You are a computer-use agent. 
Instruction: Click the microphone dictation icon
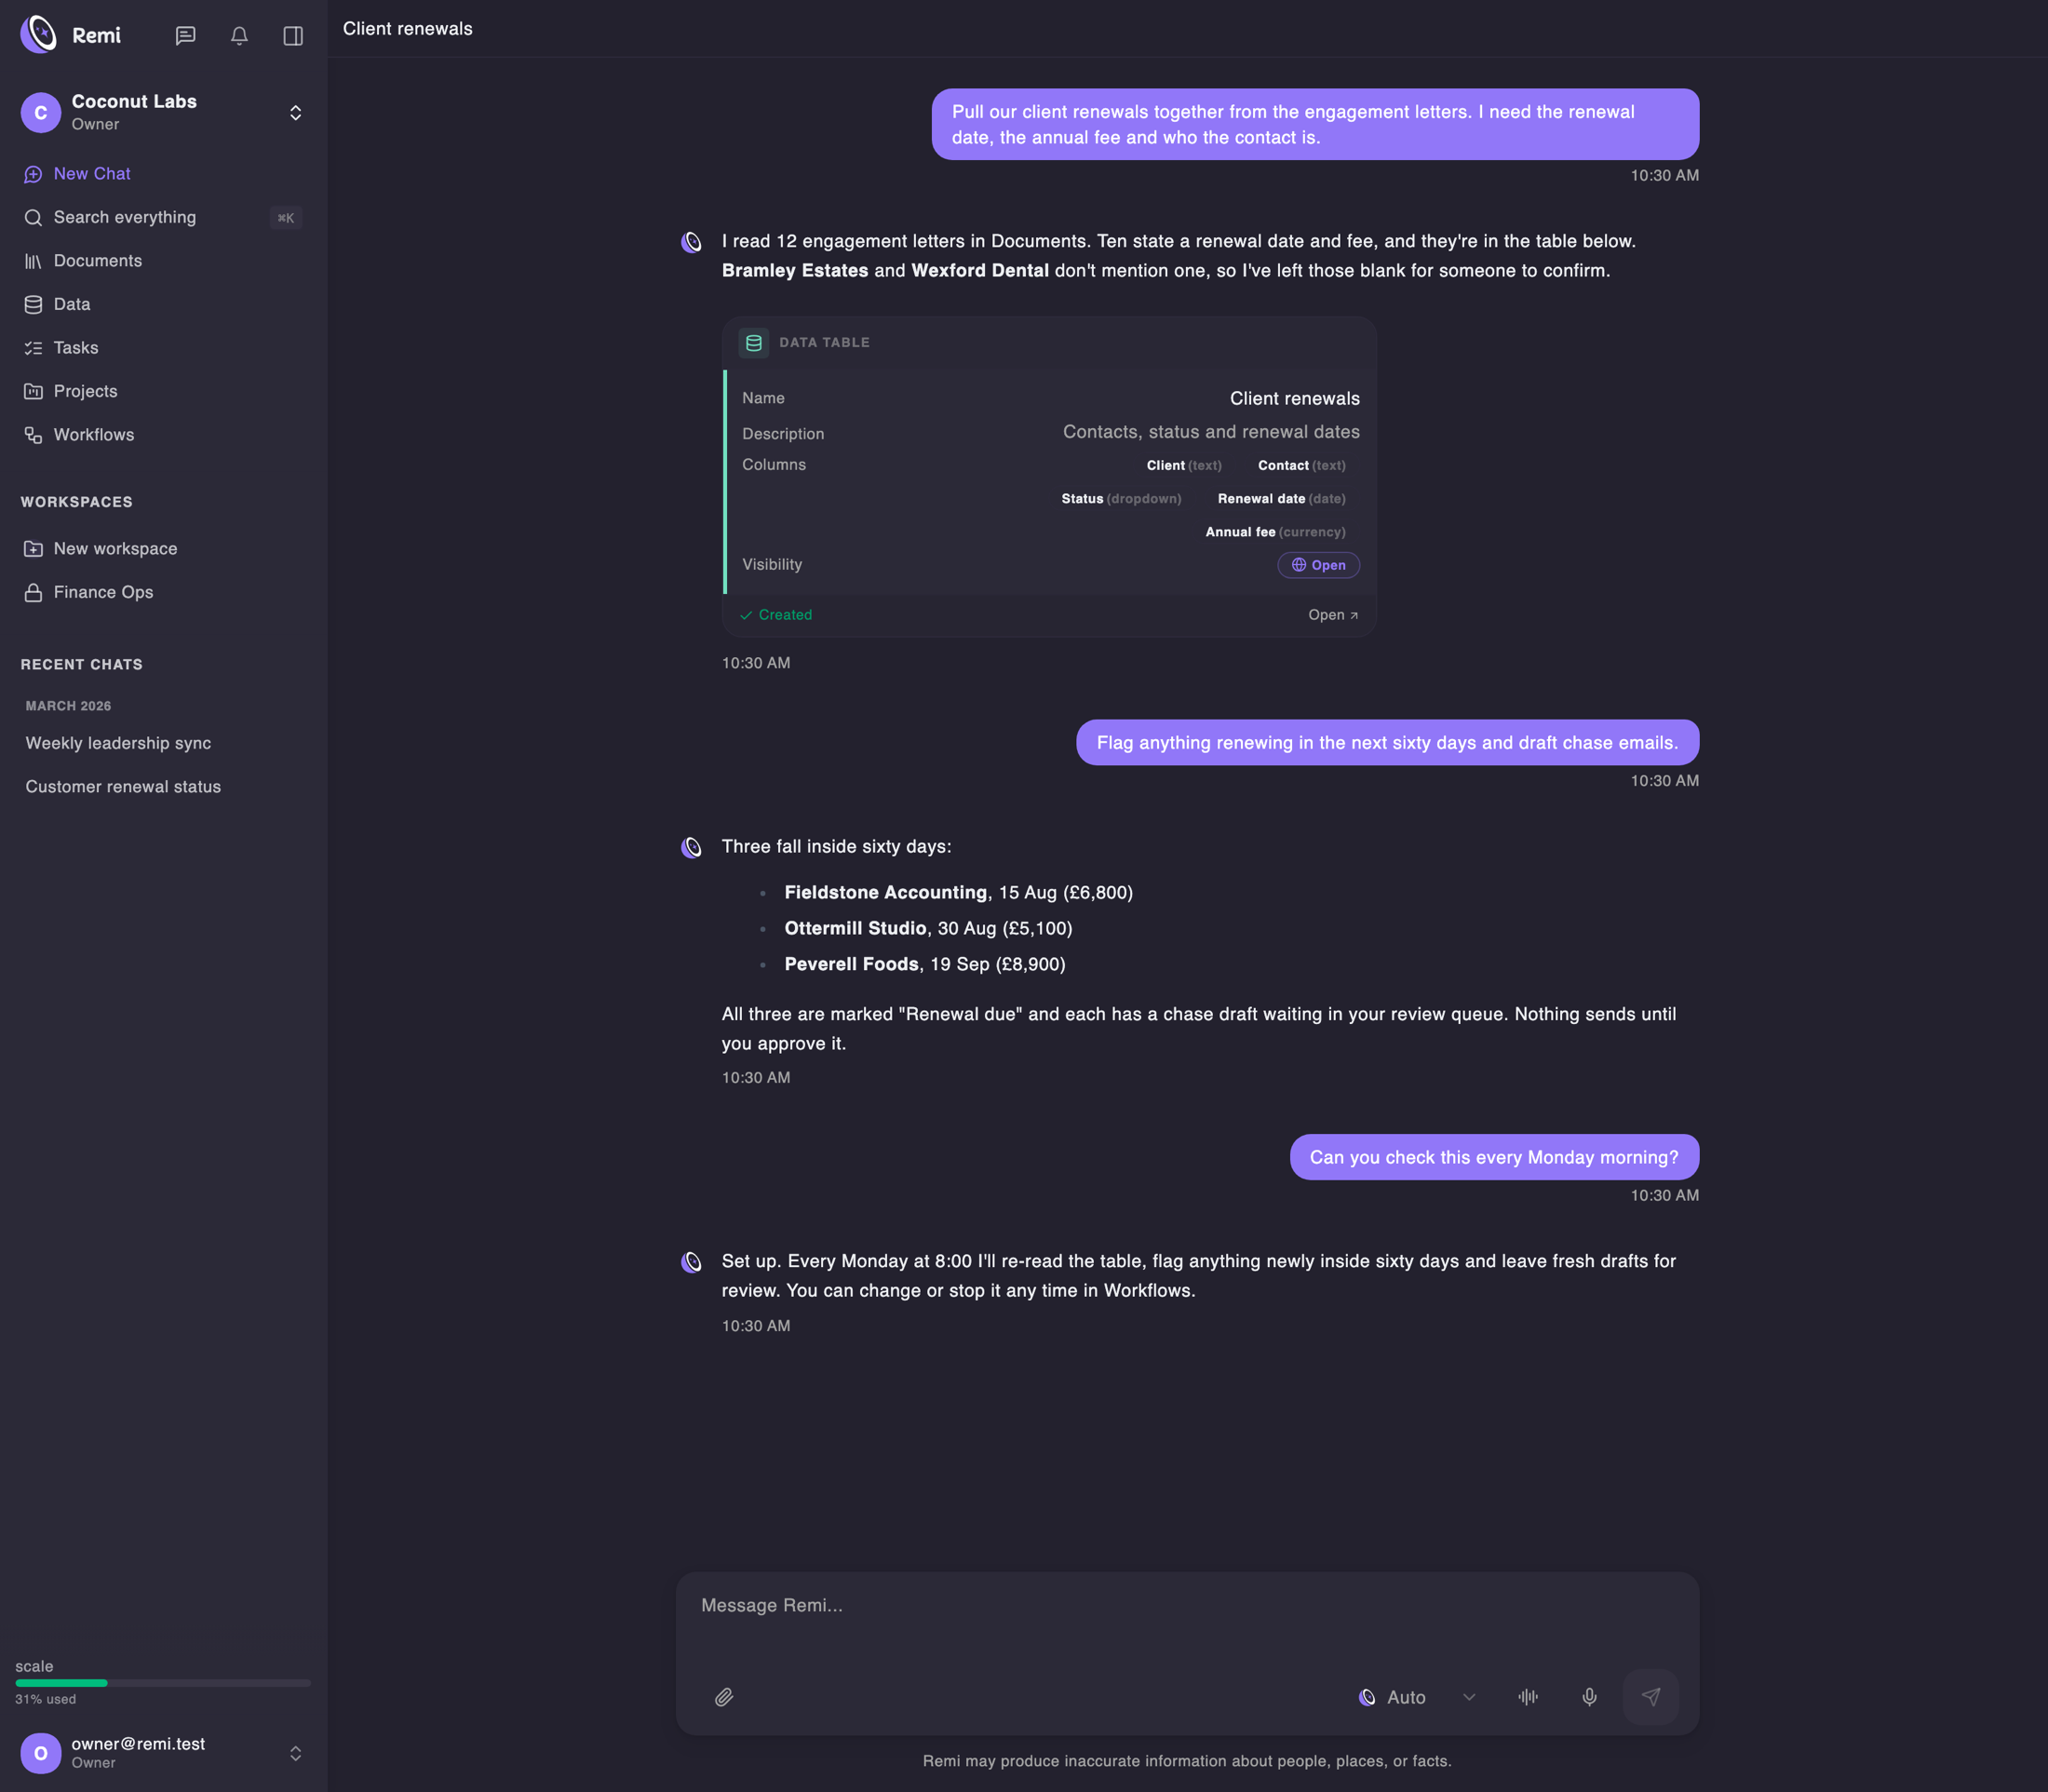pyautogui.click(x=1589, y=1697)
